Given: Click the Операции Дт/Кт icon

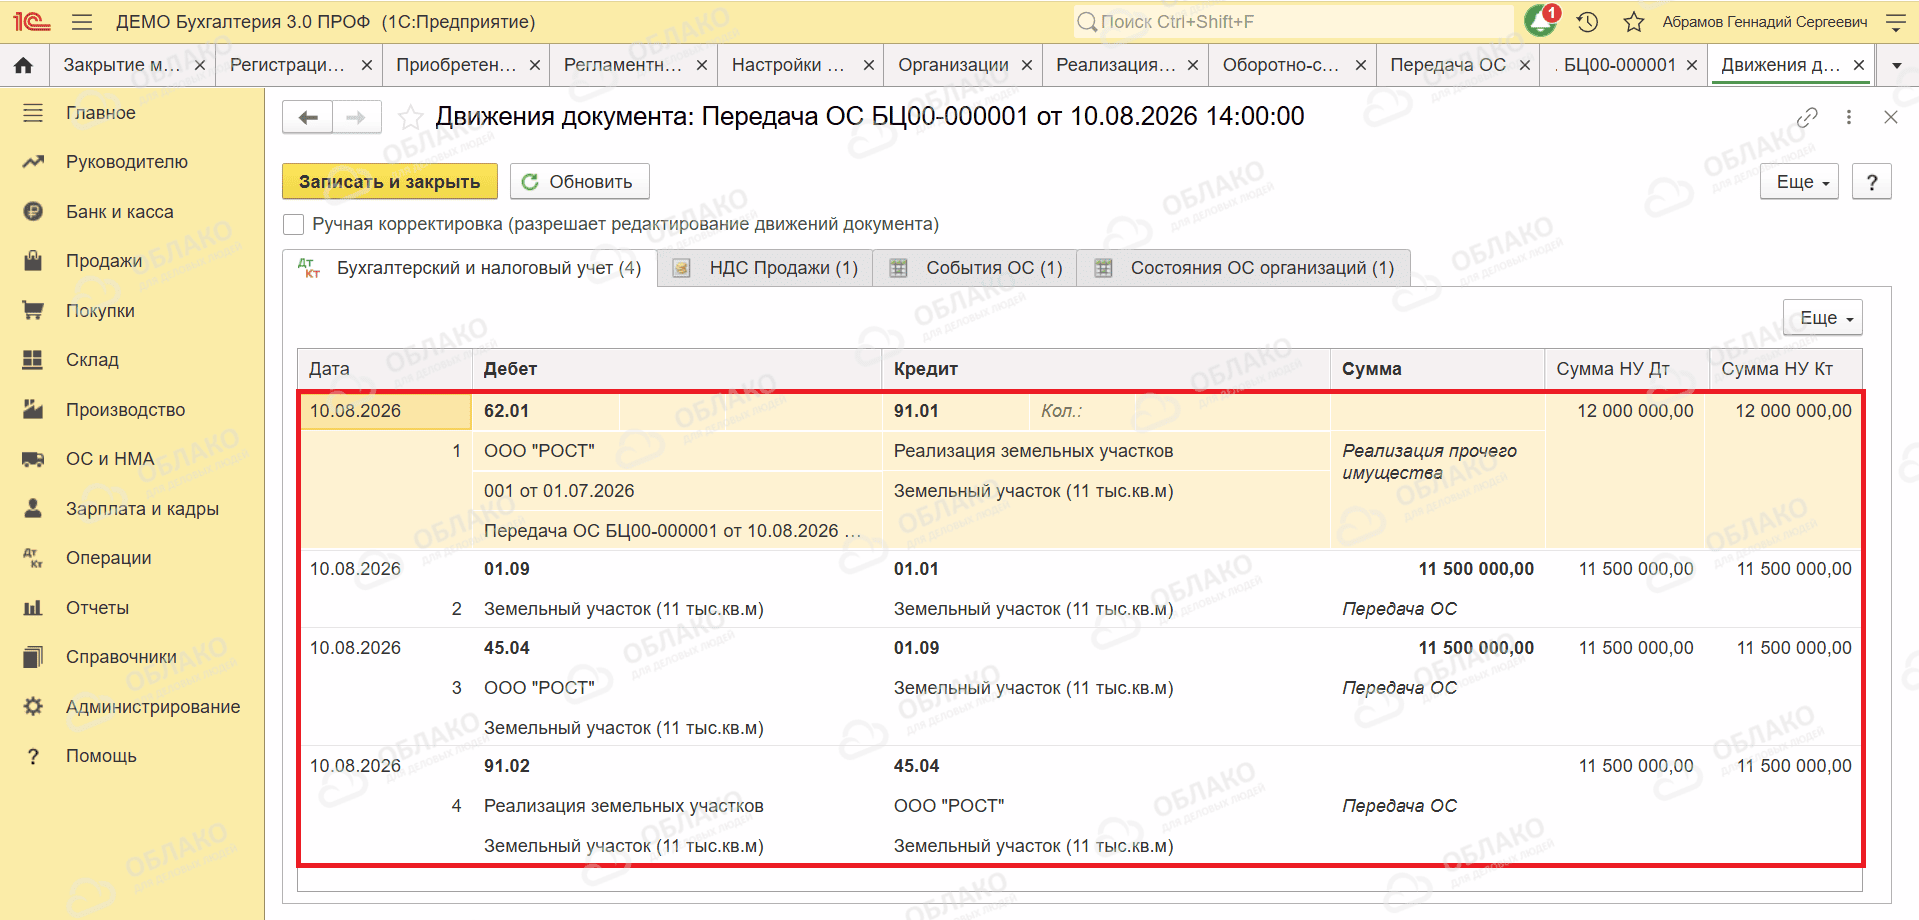Looking at the screenshot, I should 33,558.
